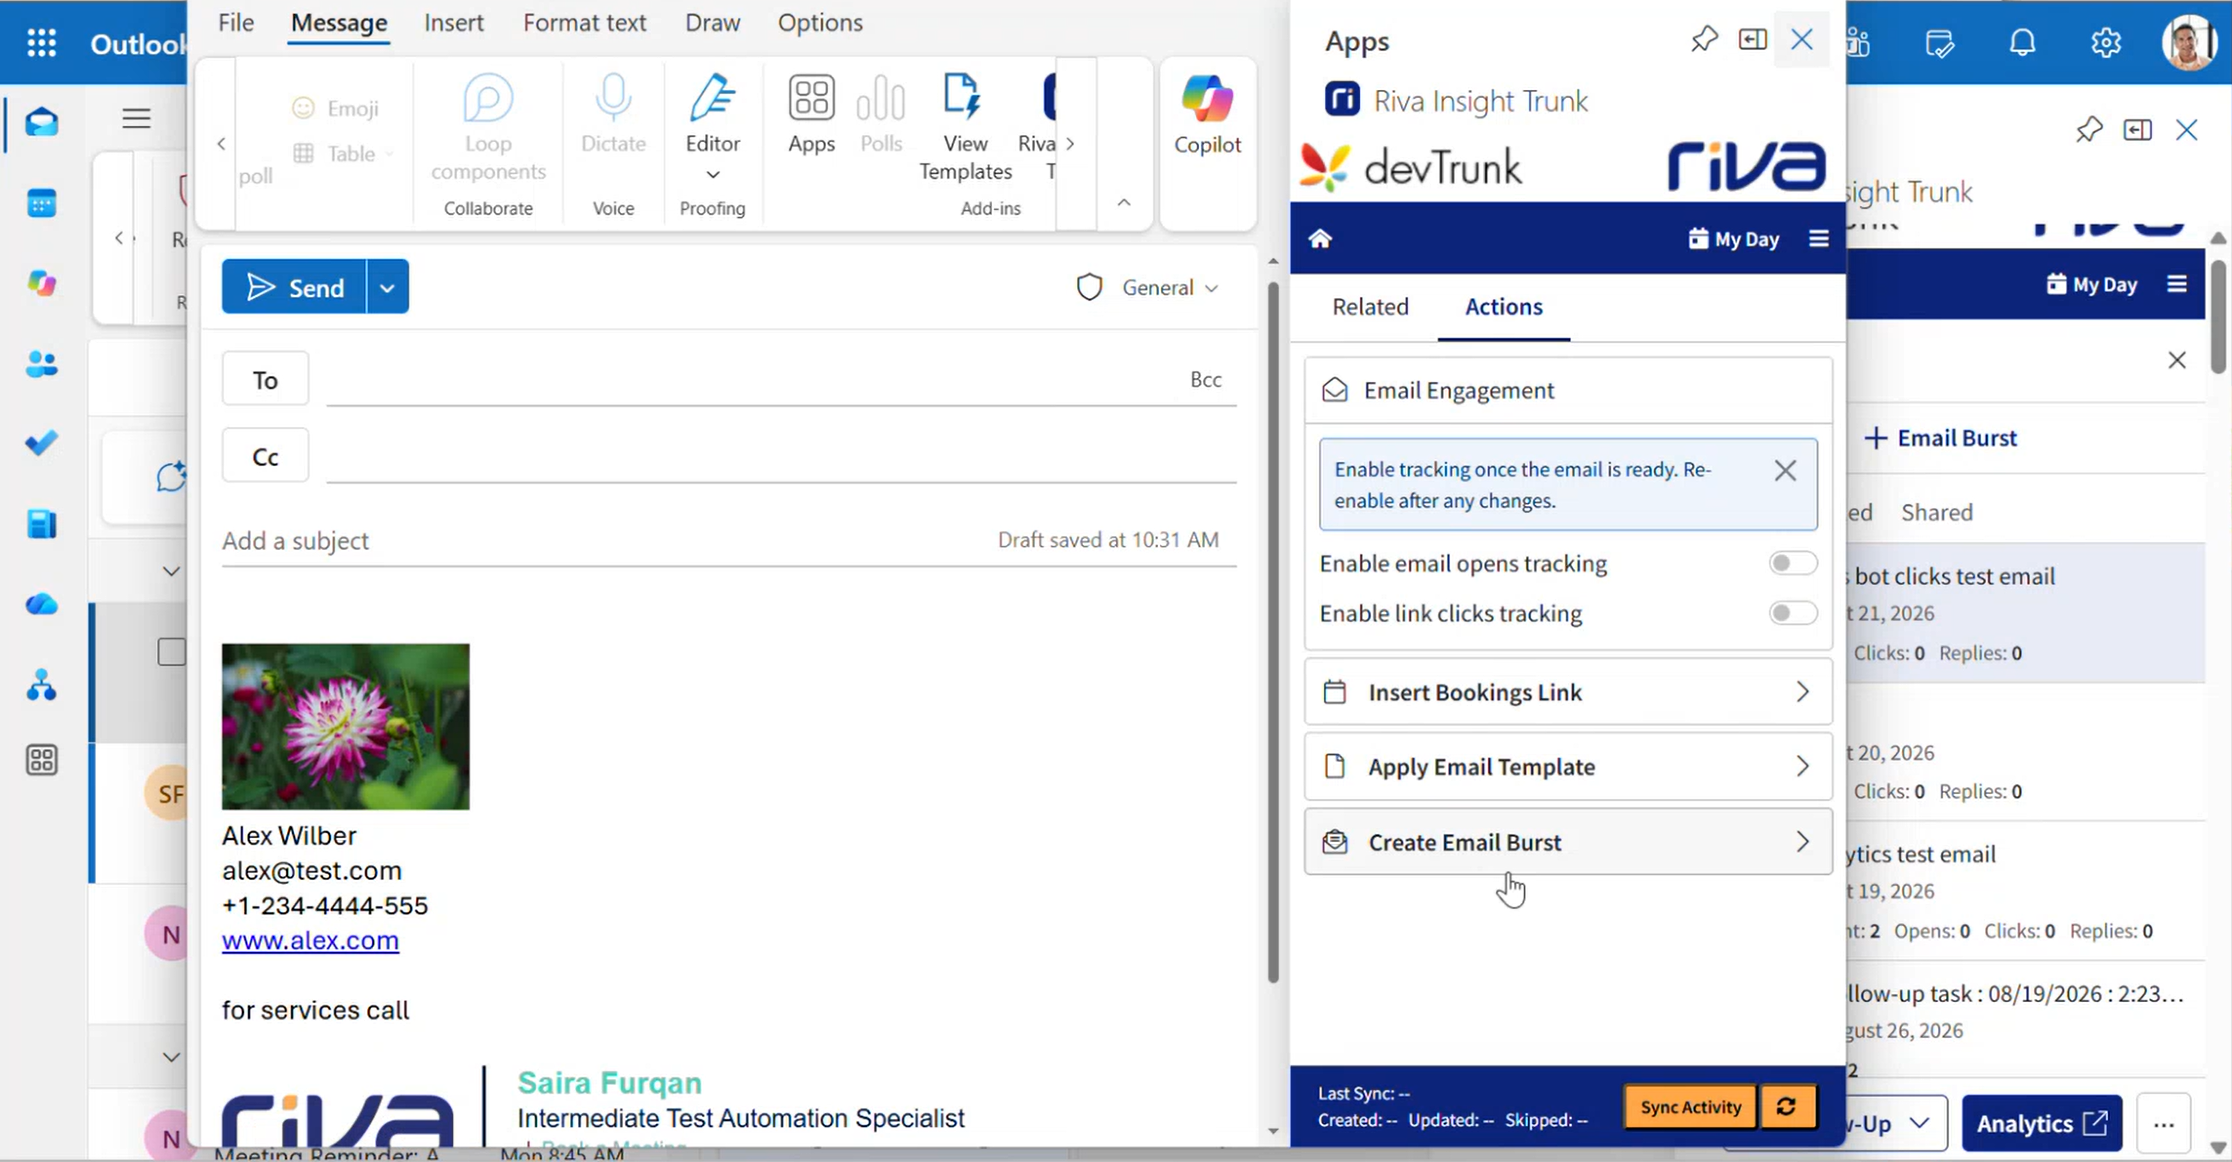
Task: Select the 'bot clicks test email' entry
Action: pos(2025,613)
